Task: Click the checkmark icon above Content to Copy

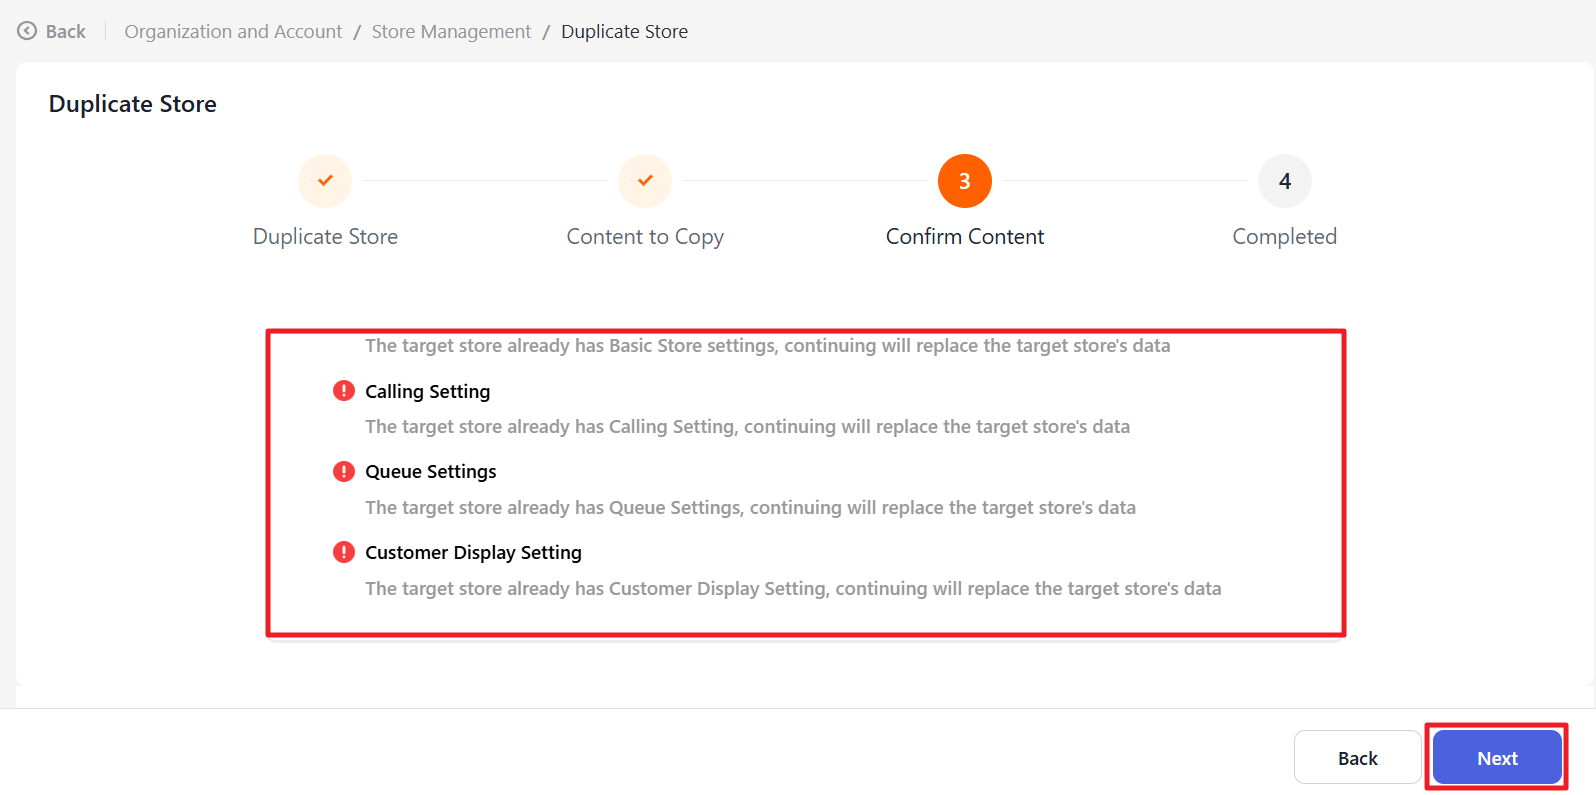Action: point(645,181)
